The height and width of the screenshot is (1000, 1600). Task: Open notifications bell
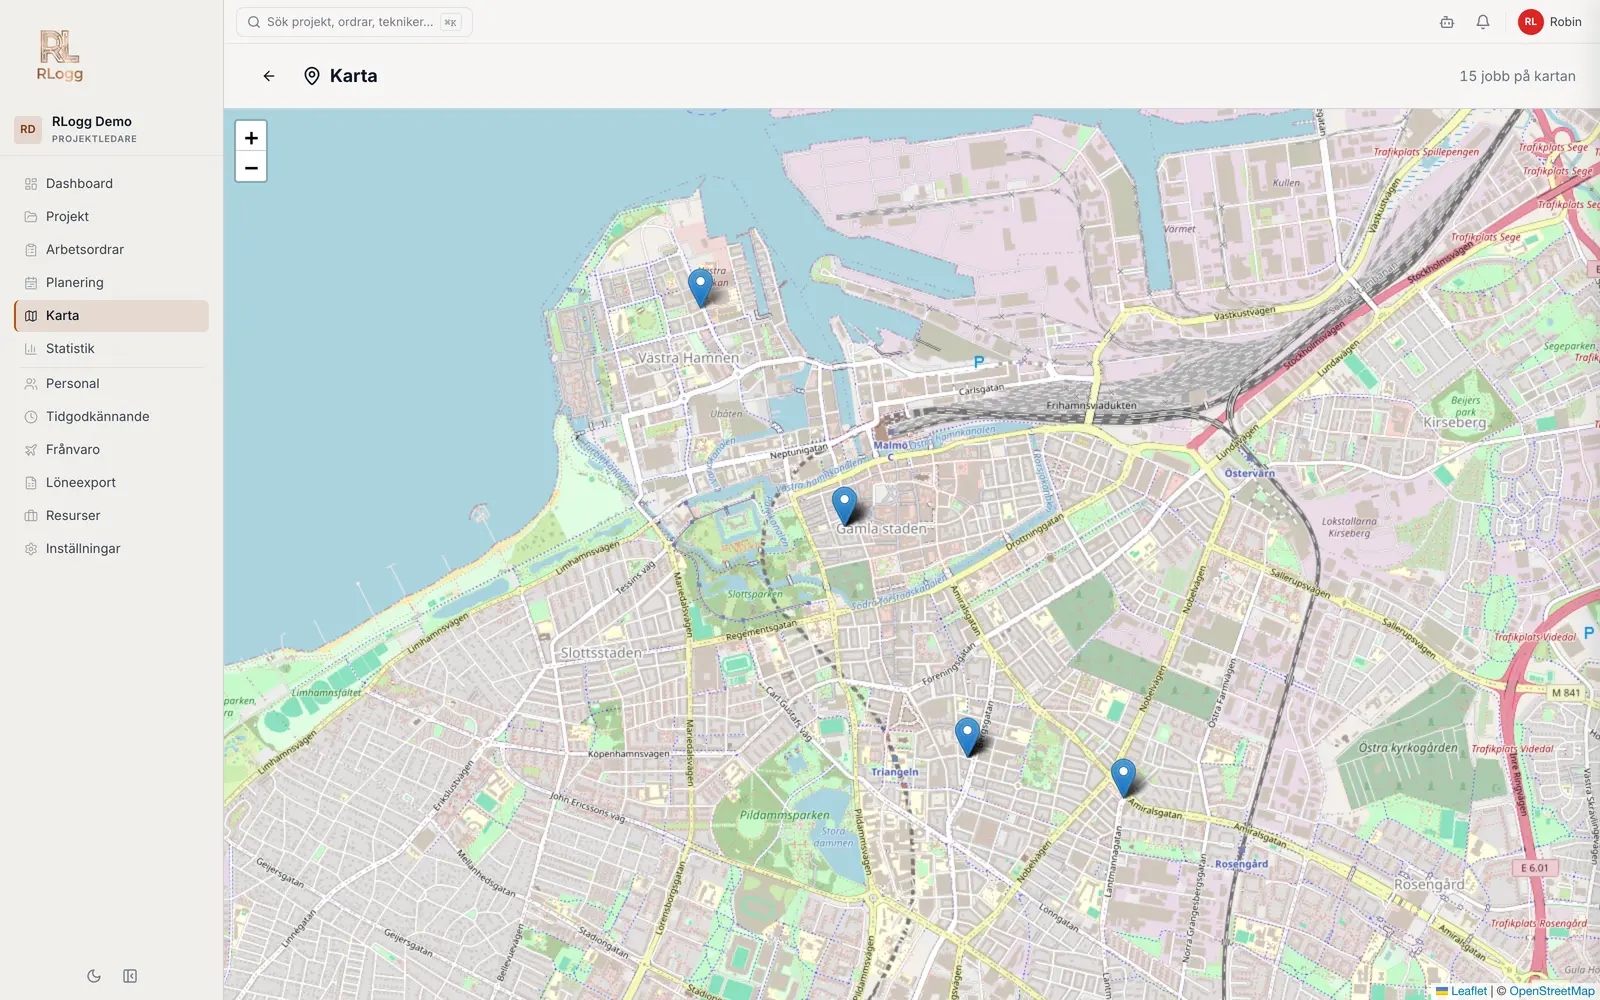pyautogui.click(x=1483, y=22)
